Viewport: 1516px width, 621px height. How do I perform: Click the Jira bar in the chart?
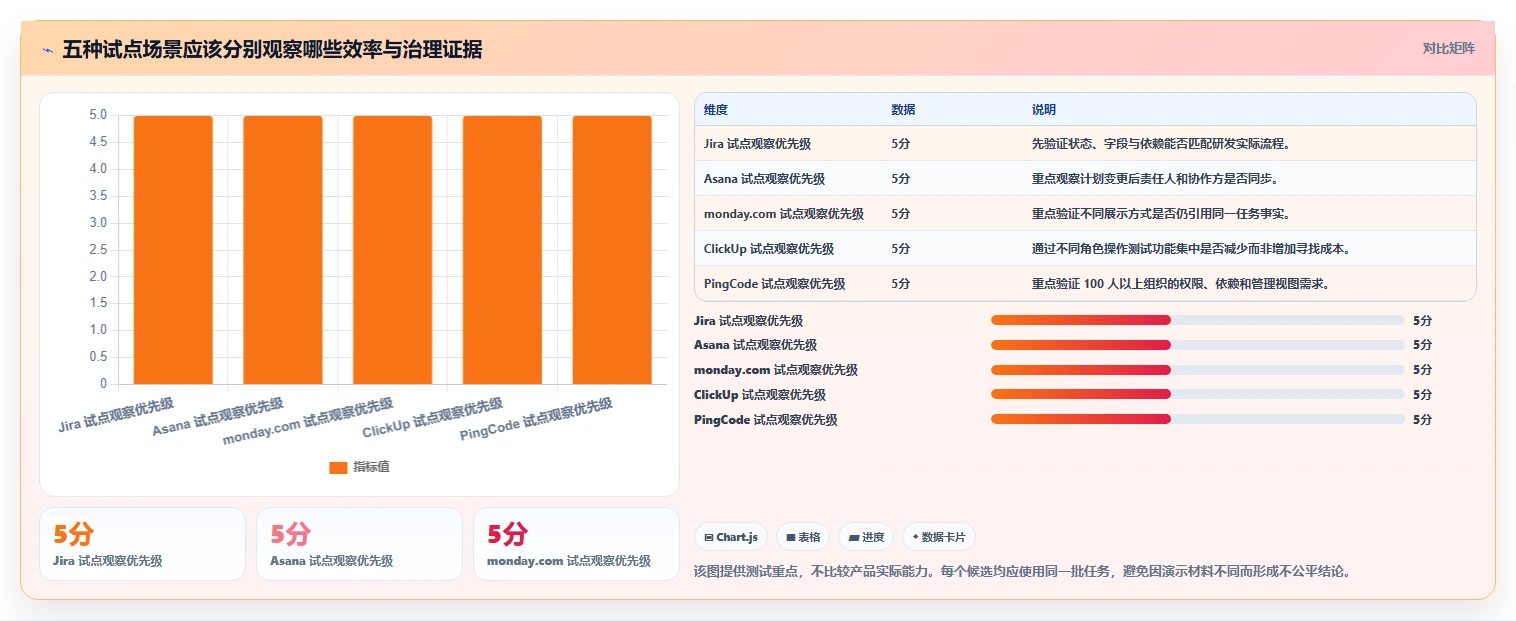tap(173, 250)
